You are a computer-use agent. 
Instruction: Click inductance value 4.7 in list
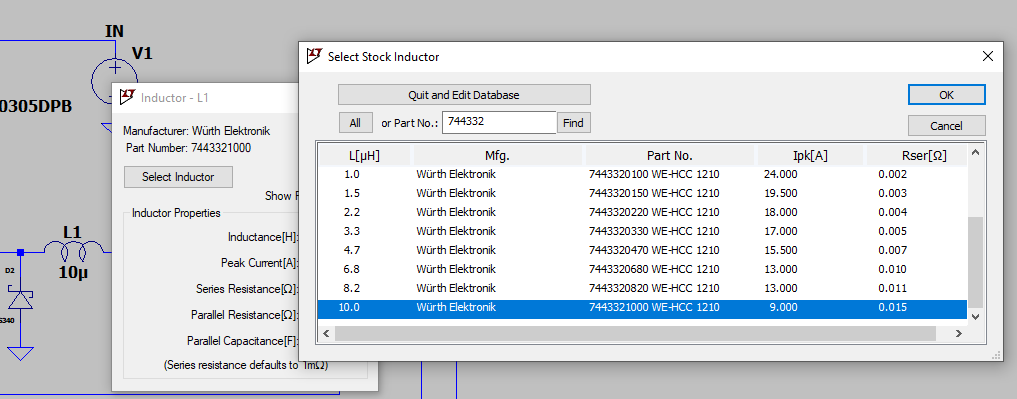(352, 250)
